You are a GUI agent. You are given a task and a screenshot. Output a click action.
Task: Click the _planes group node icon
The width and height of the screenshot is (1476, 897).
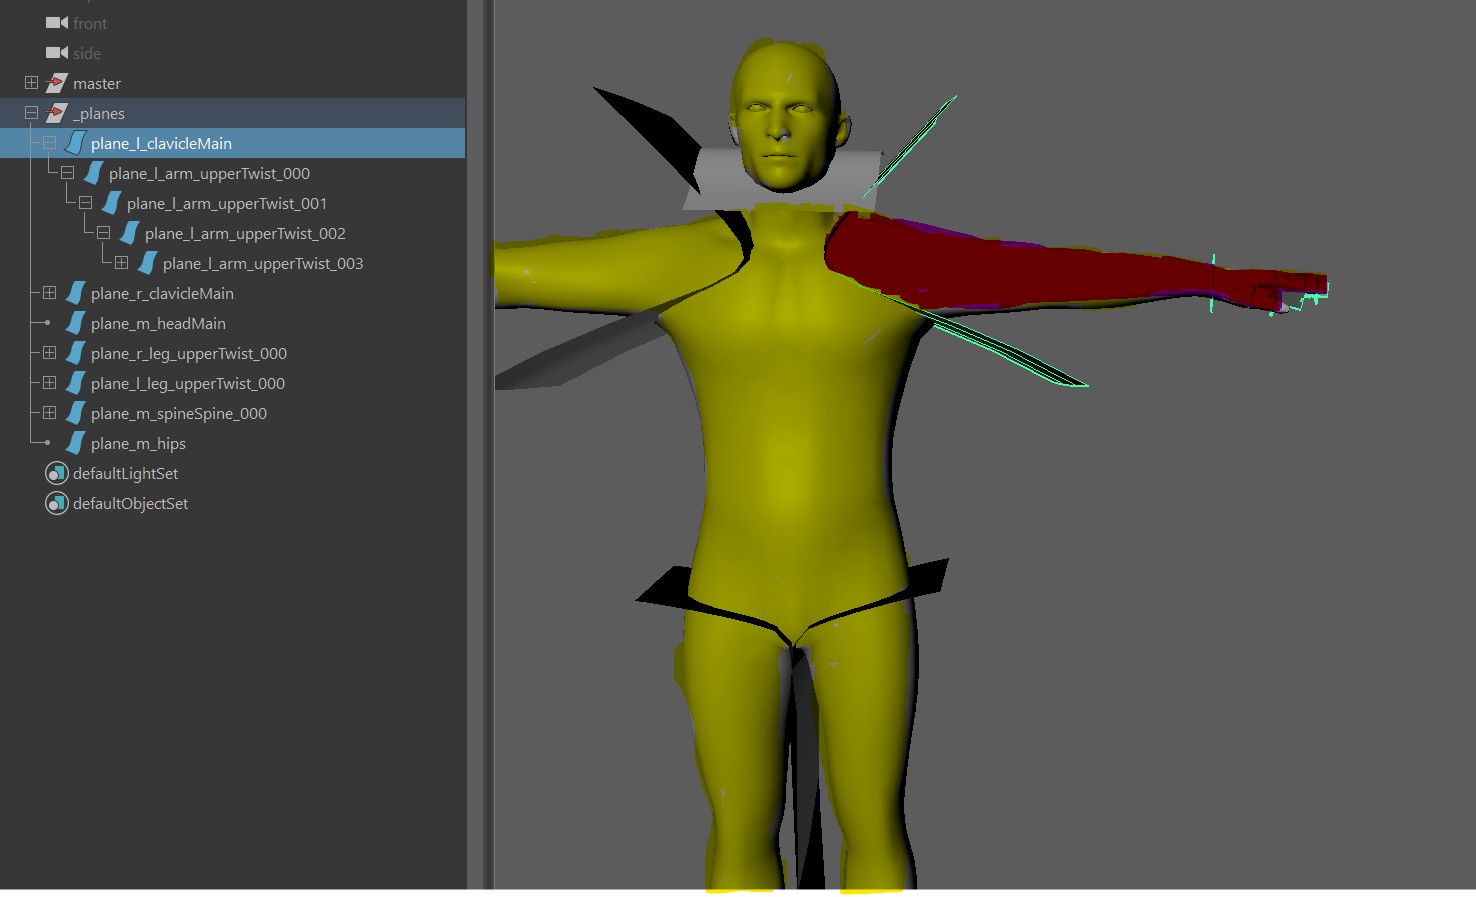pyautogui.click(x=57, y=114)
